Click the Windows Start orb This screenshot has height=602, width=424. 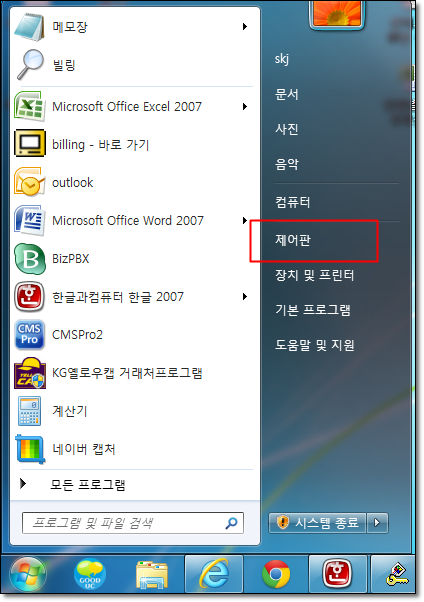(x=28, y=575)
